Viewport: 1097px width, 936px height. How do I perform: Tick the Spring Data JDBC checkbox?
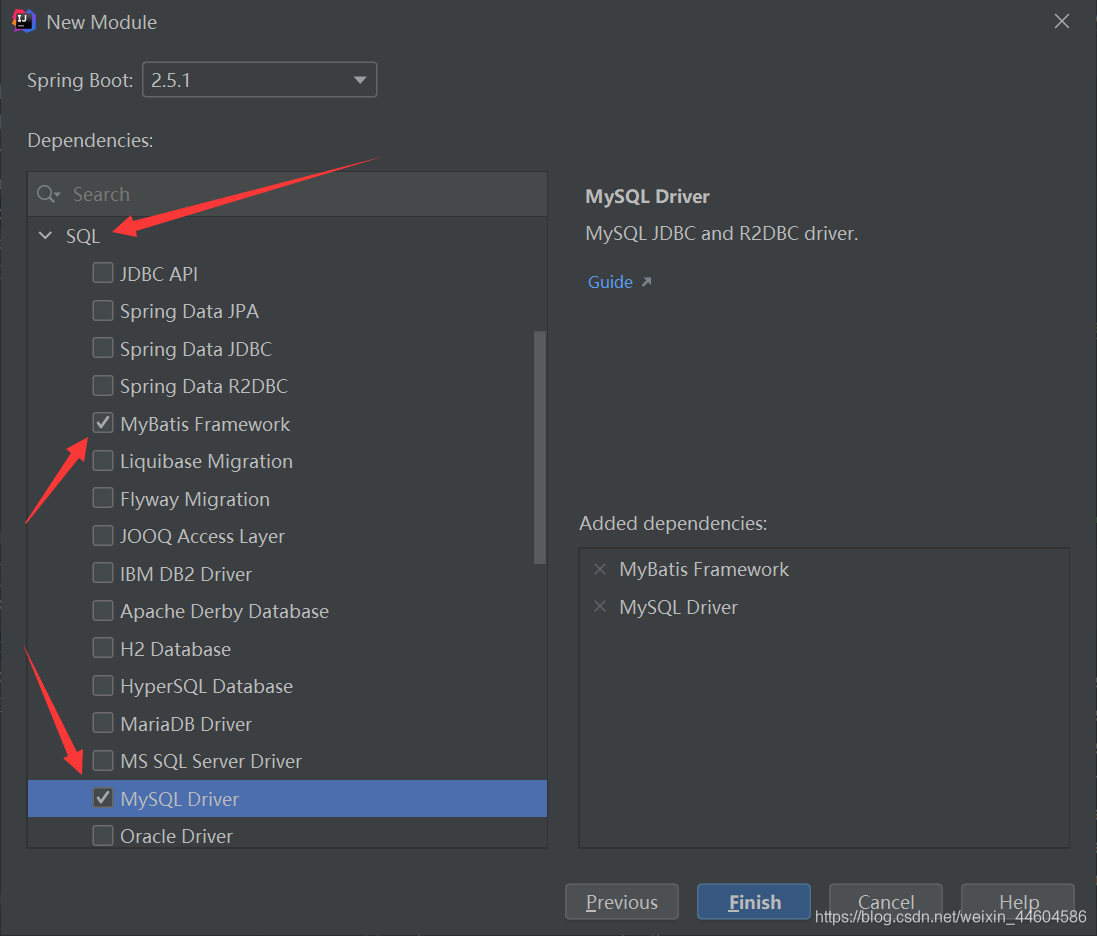pyautogui.click(x=103, y=348)
